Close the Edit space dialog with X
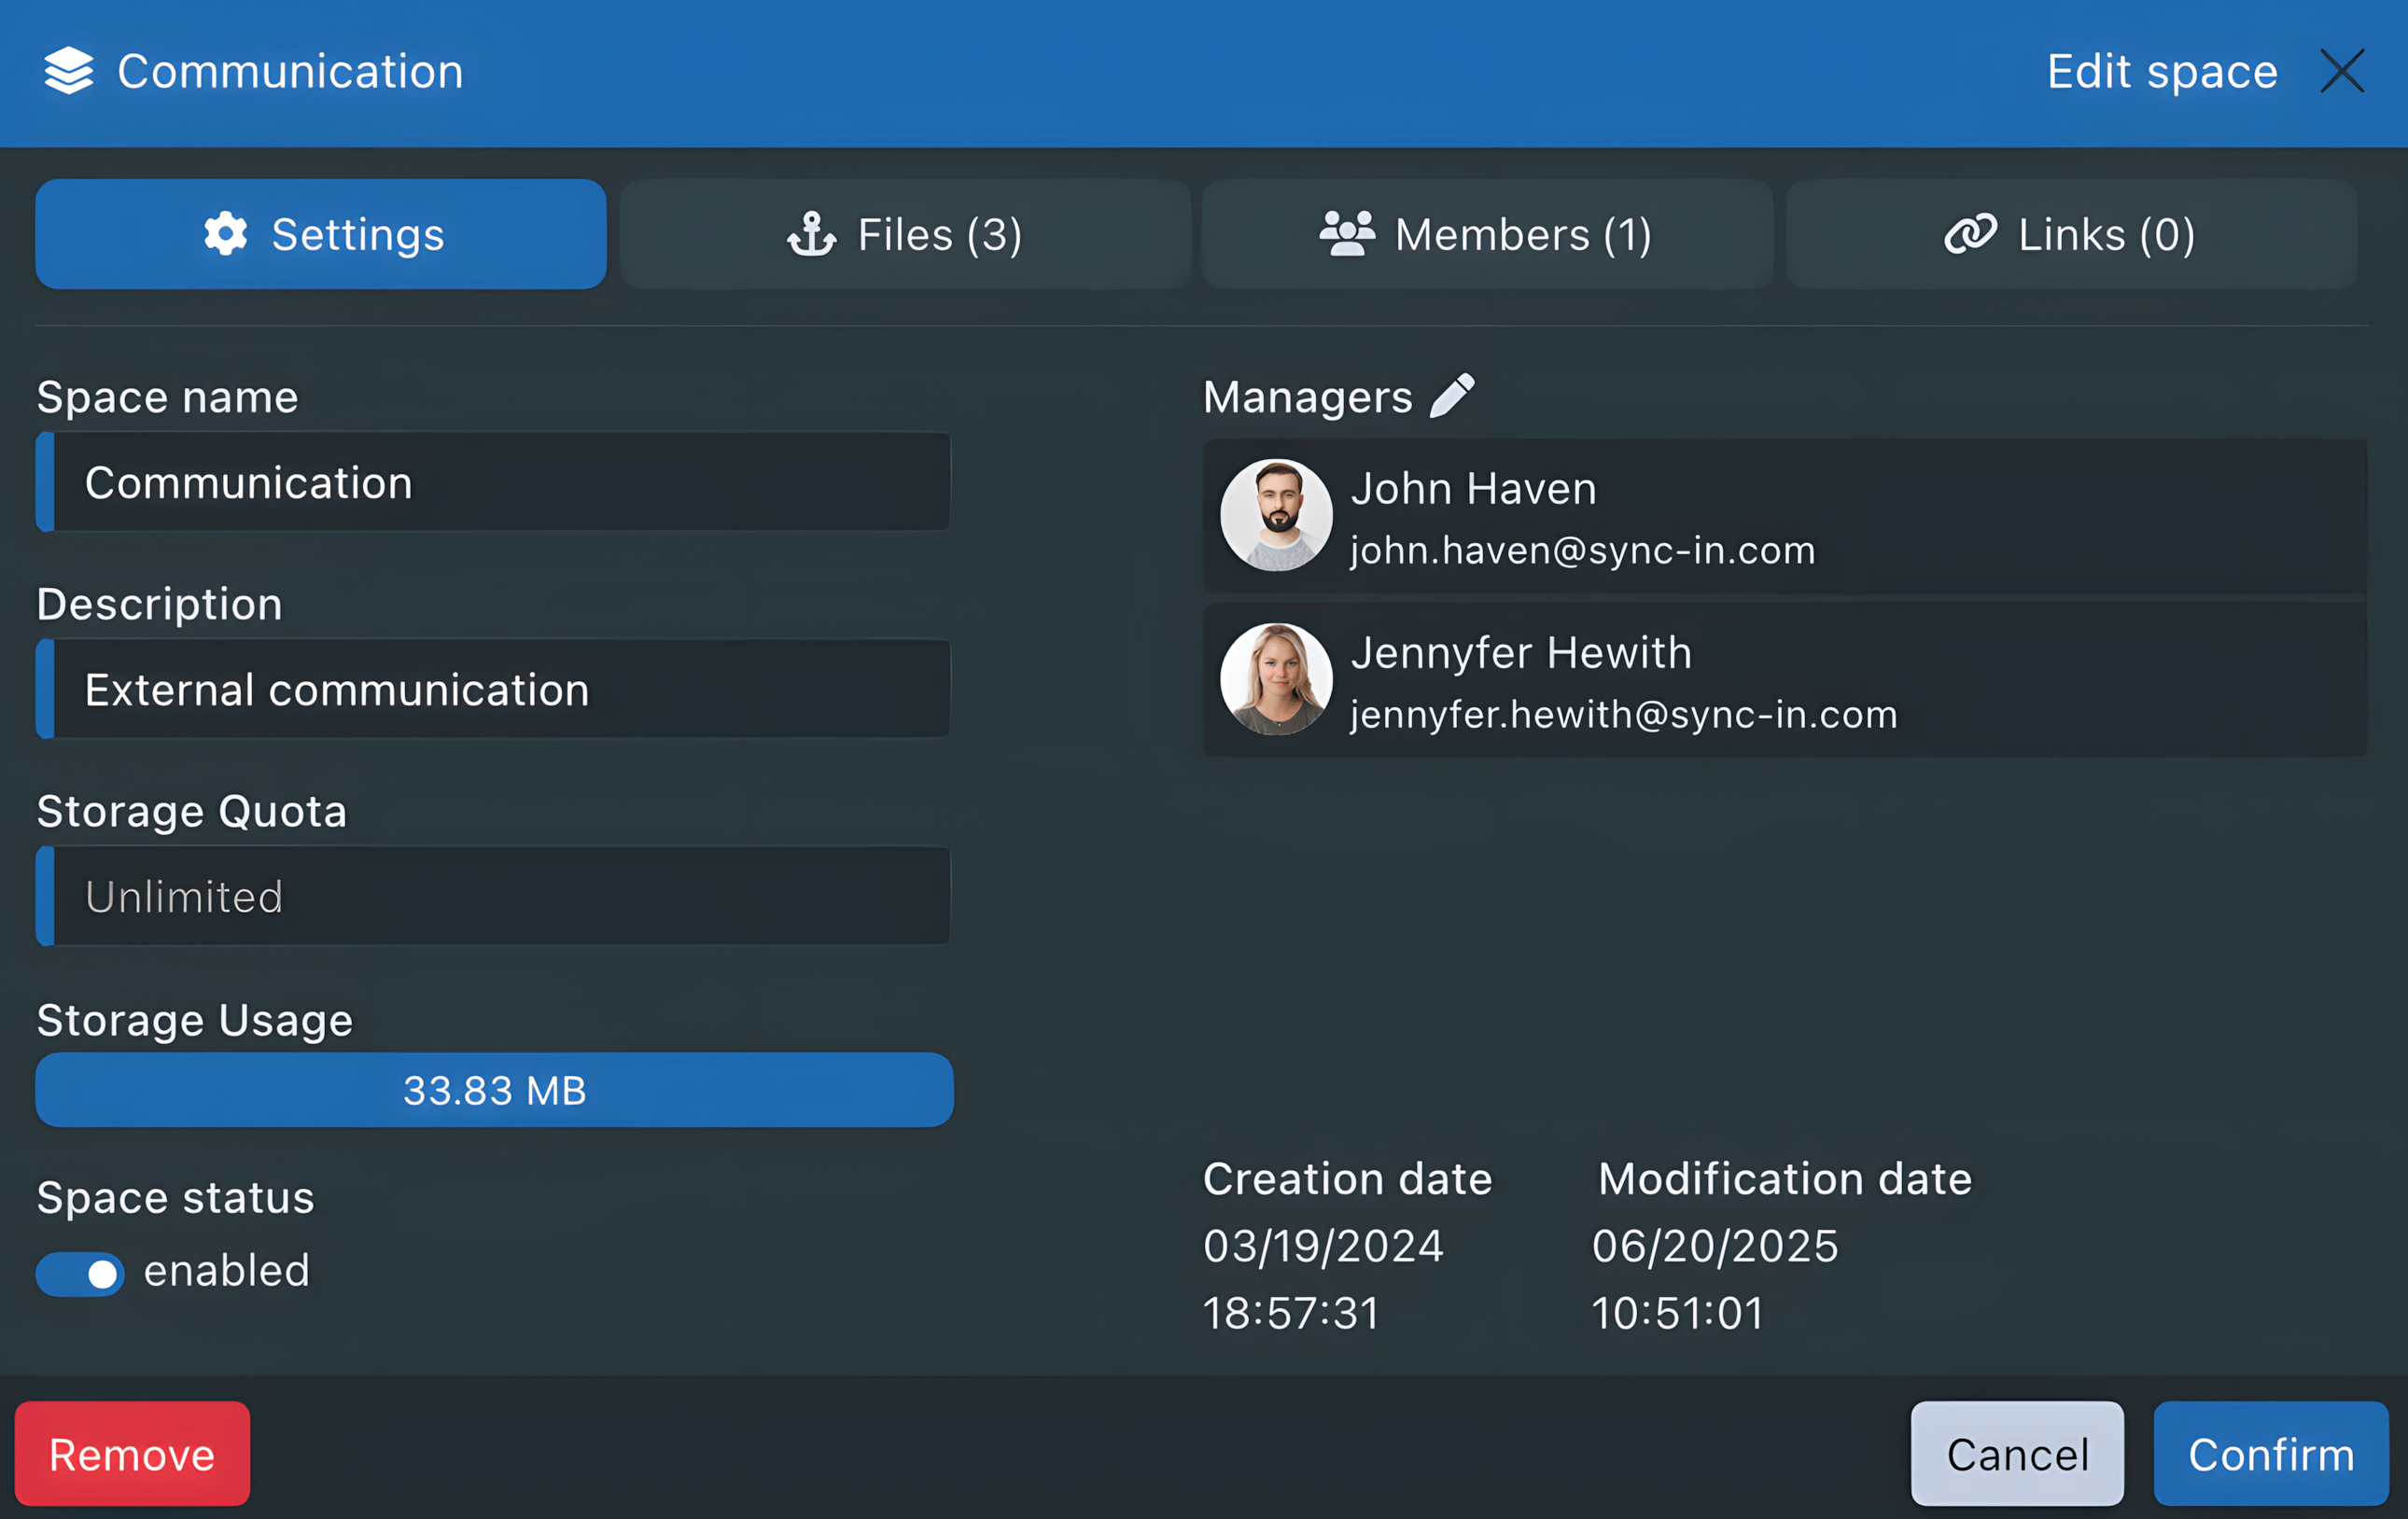This screenshot has width=2408, height=1519. 2342,71
